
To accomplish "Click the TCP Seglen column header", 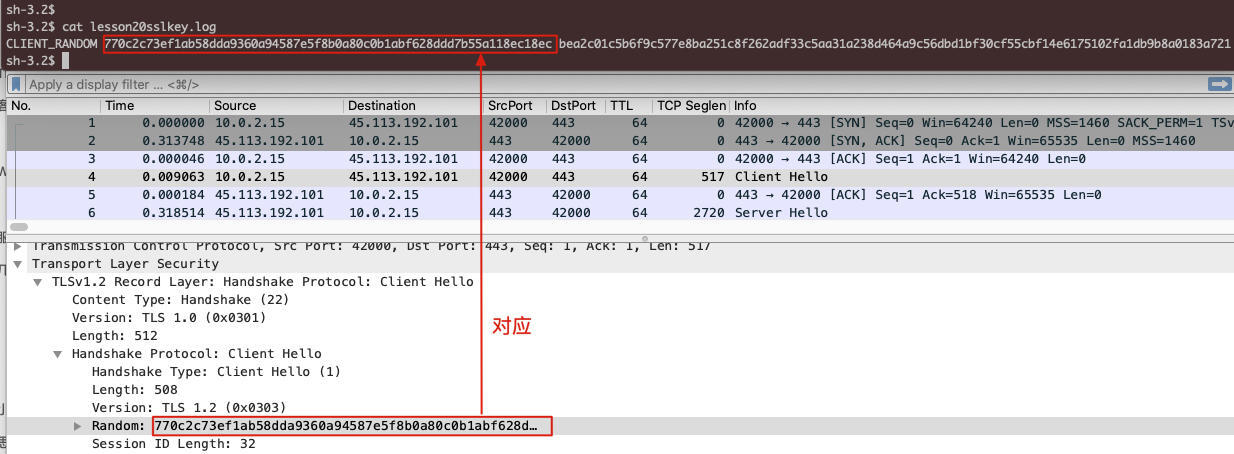I will (690, 105).
